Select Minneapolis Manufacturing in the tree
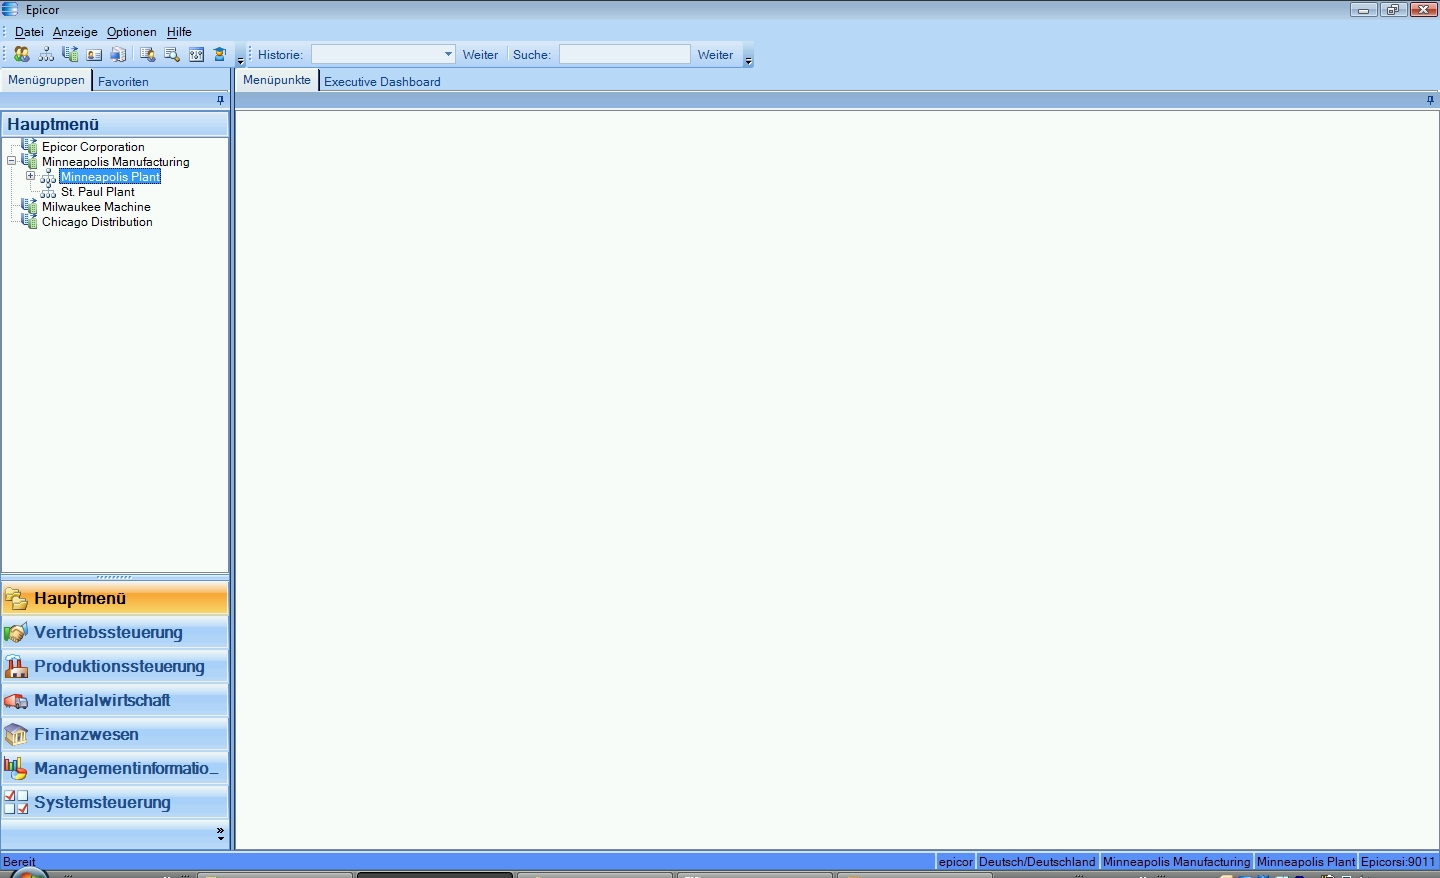Viewport: 1440px width, 878px height. 116,162
